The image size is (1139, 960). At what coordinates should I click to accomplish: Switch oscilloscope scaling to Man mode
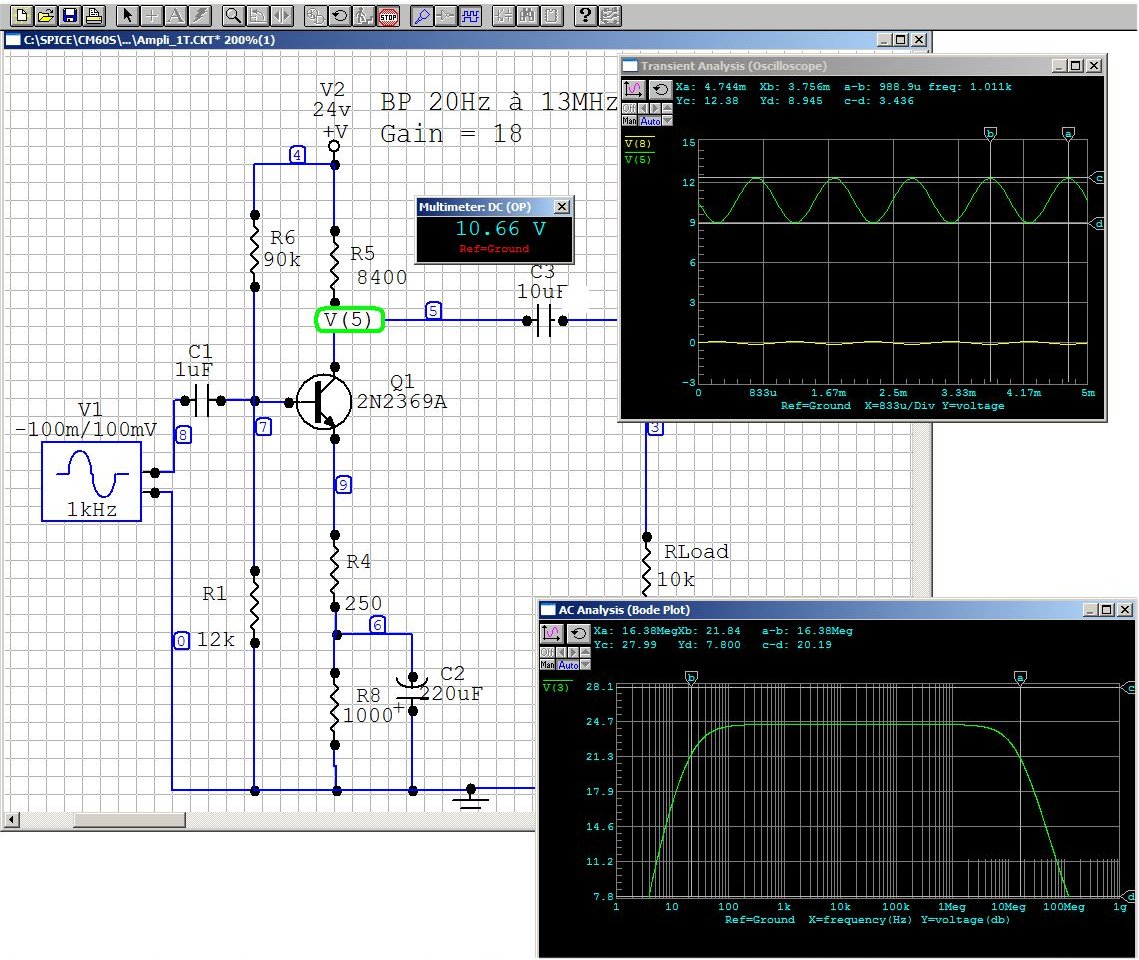pyautogui.click(x=629, y=121)
